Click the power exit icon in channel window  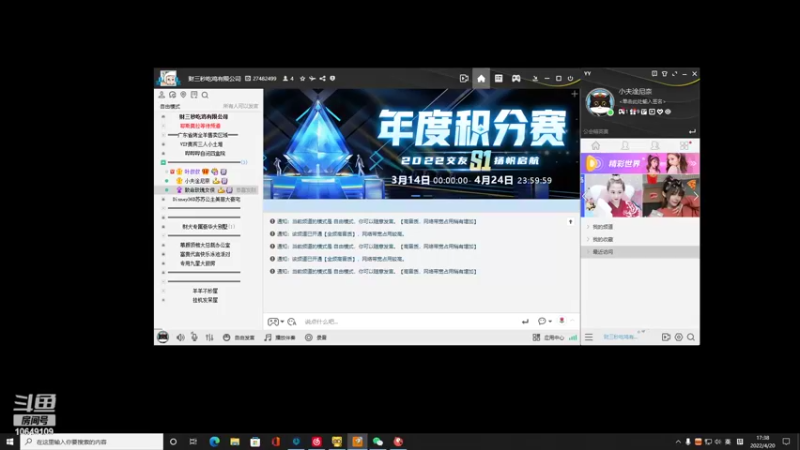point(570,79)
